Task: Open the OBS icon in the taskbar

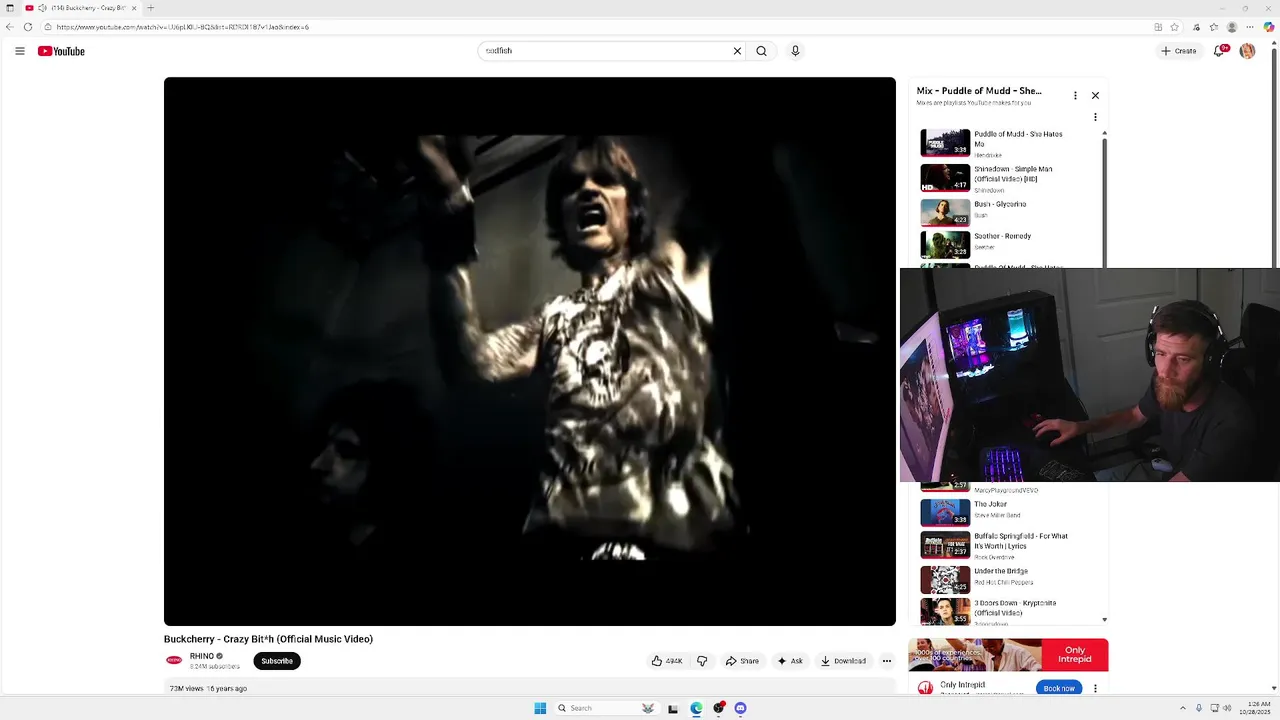Action: (718, 708)
